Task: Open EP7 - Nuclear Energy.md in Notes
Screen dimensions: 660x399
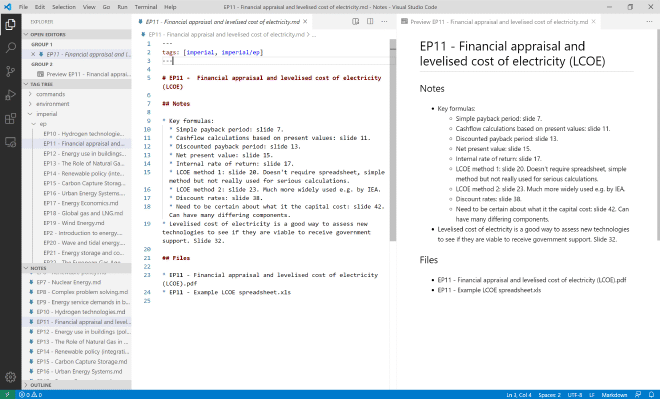Action: click(69, 282)
